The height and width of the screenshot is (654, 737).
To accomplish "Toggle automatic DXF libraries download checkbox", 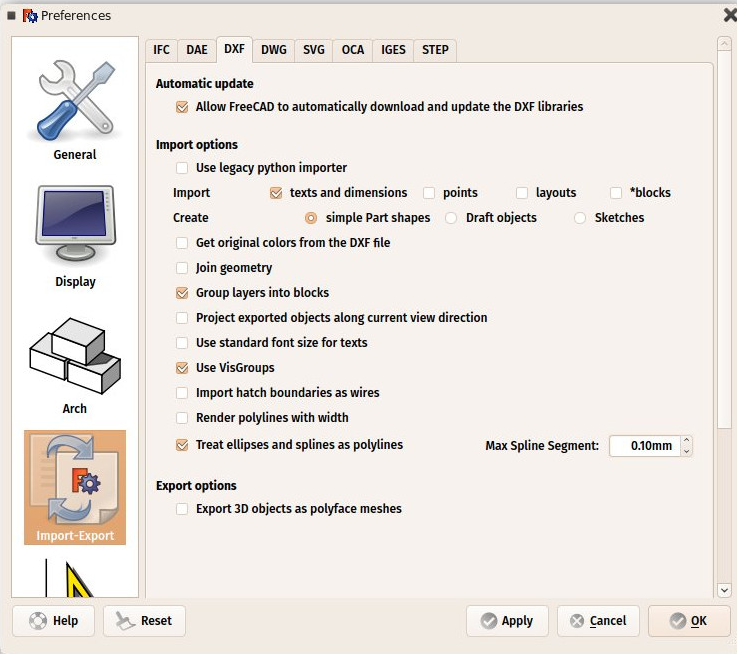I will tap(182, 107).
